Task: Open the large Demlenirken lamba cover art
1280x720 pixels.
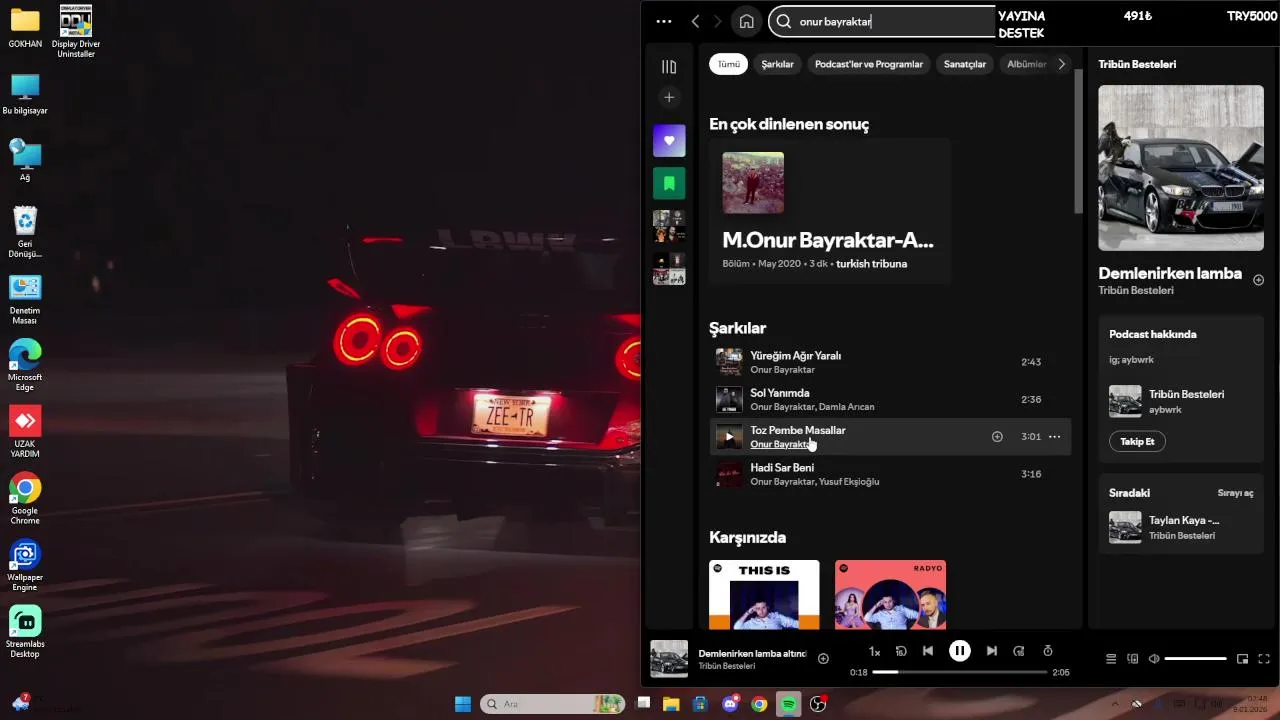Action: pos(1181,168)
